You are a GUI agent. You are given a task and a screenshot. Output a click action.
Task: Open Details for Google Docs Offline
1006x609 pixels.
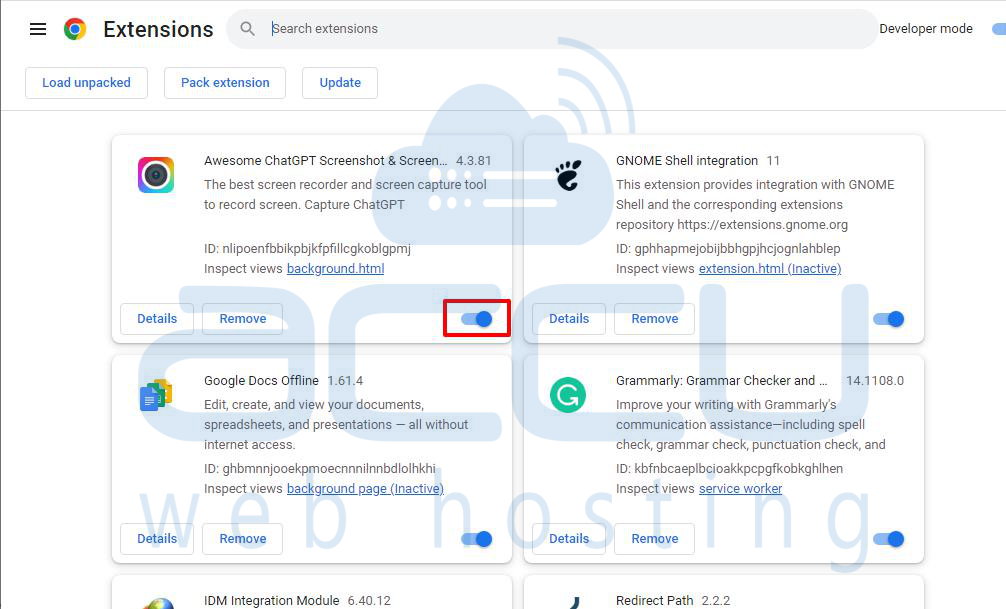pyautogui.click(x=157, y=539)
